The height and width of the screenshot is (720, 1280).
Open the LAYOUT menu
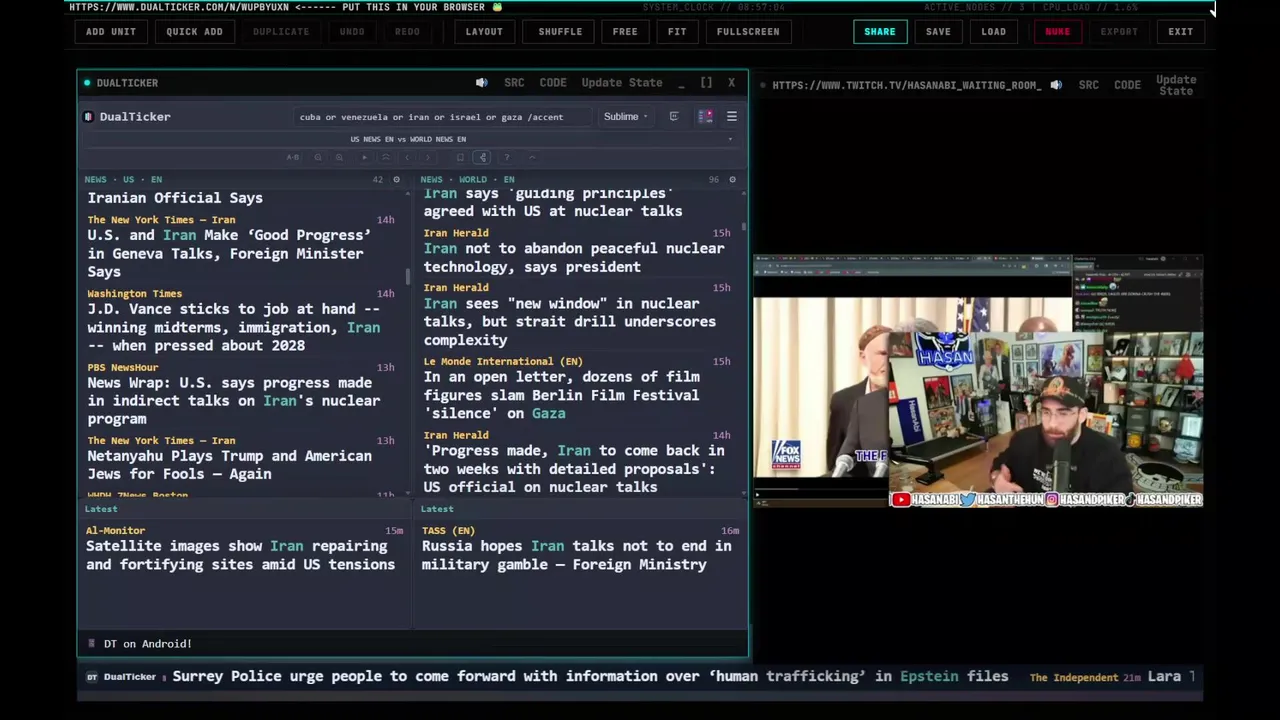[484, 32]
